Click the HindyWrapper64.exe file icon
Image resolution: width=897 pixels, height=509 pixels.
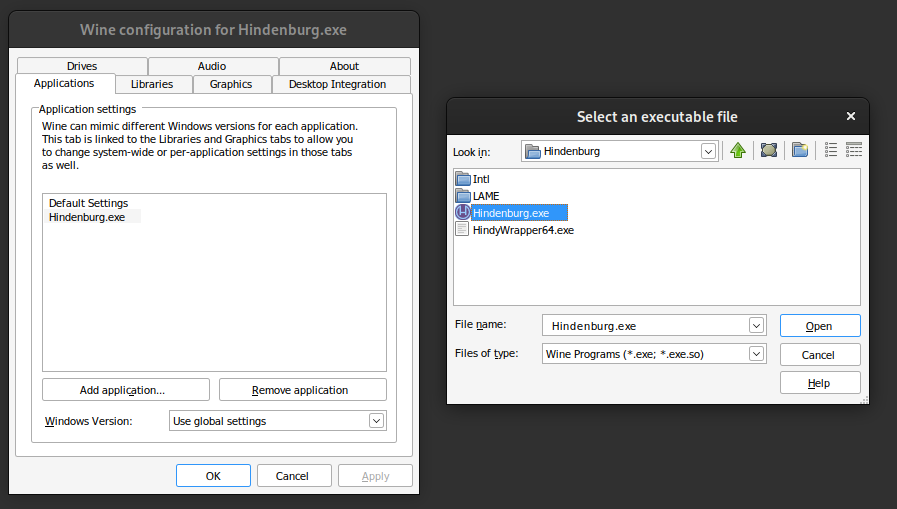pos(462,229)
